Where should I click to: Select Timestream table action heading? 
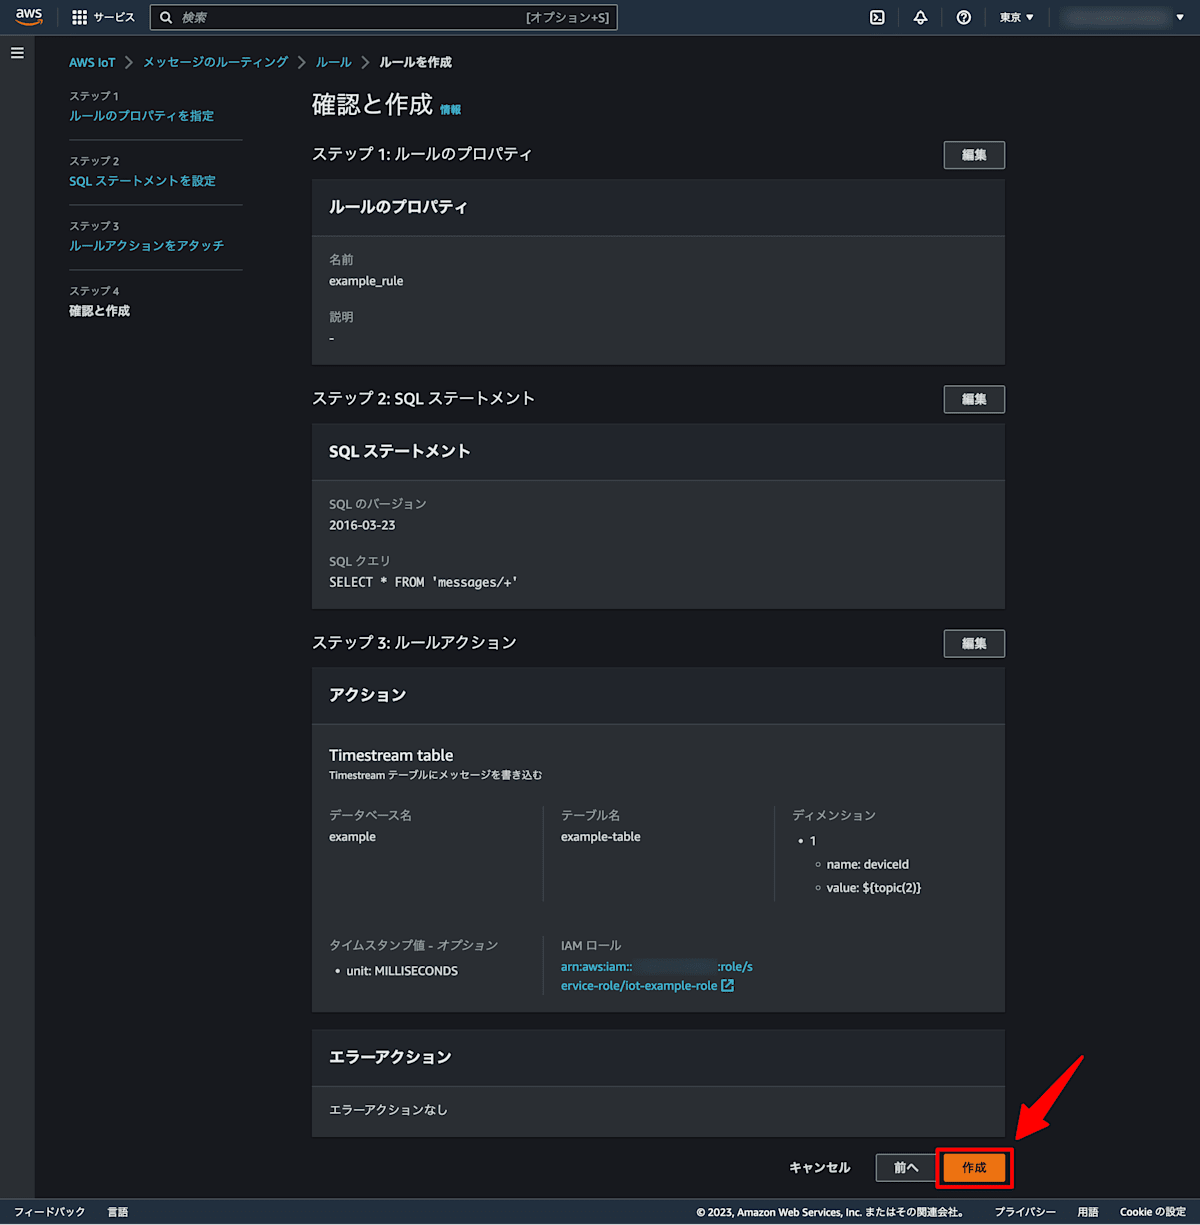[391, 755]
